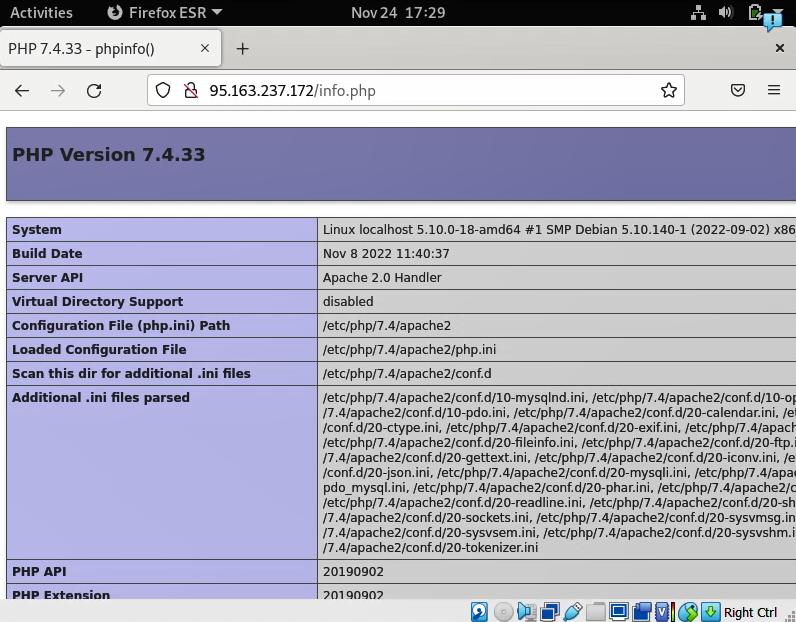
Task: Open Firefox hamburger application menu
Action: pyautogui.click(x=774, y=91)
